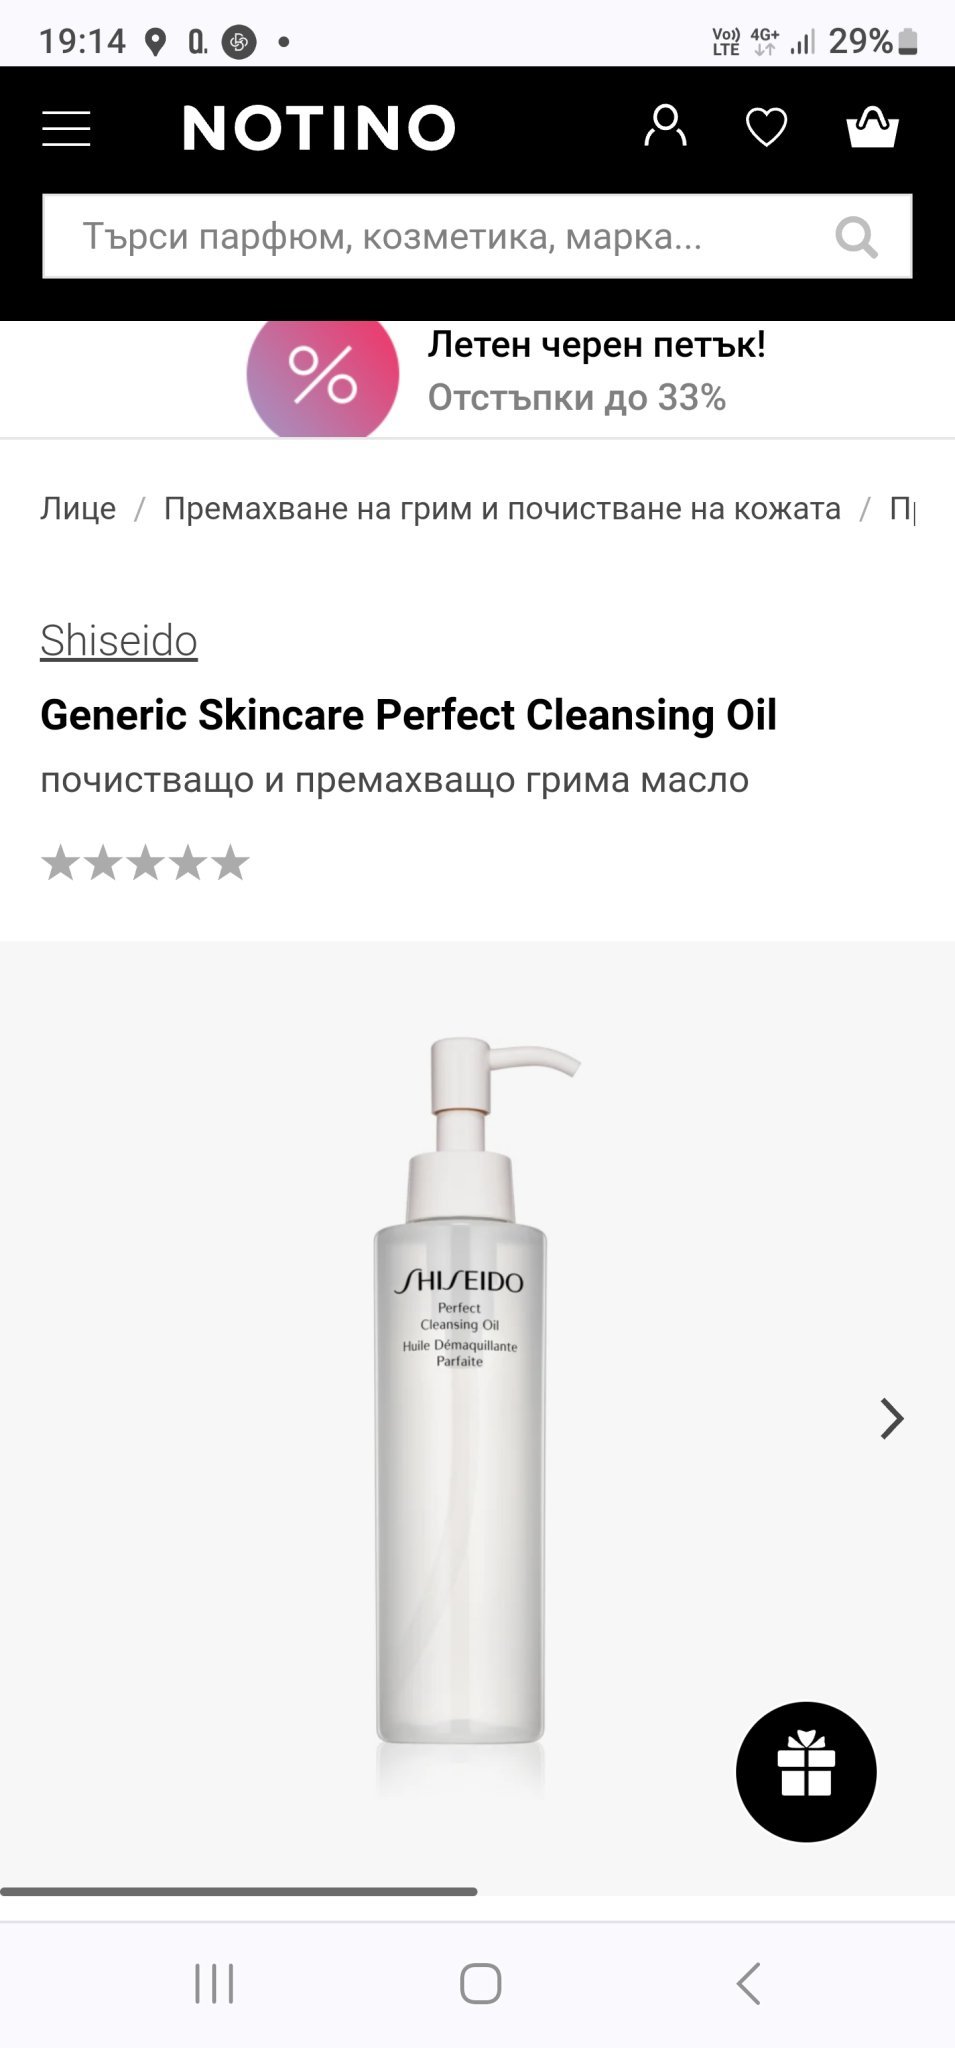View the five-star rating reviews
The width and height of the screenshot is (955, 2048).
(x=145, y=863)
